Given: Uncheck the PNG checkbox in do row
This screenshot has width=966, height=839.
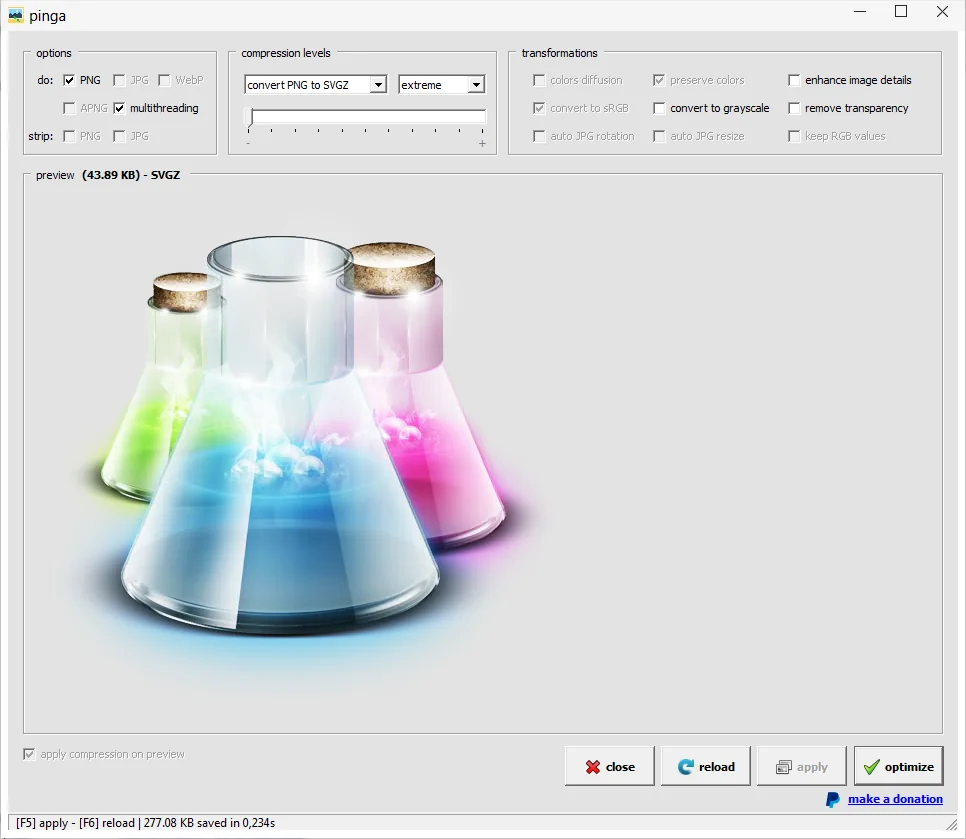Looking at the screenshot, I should click(x=69, y=80).
